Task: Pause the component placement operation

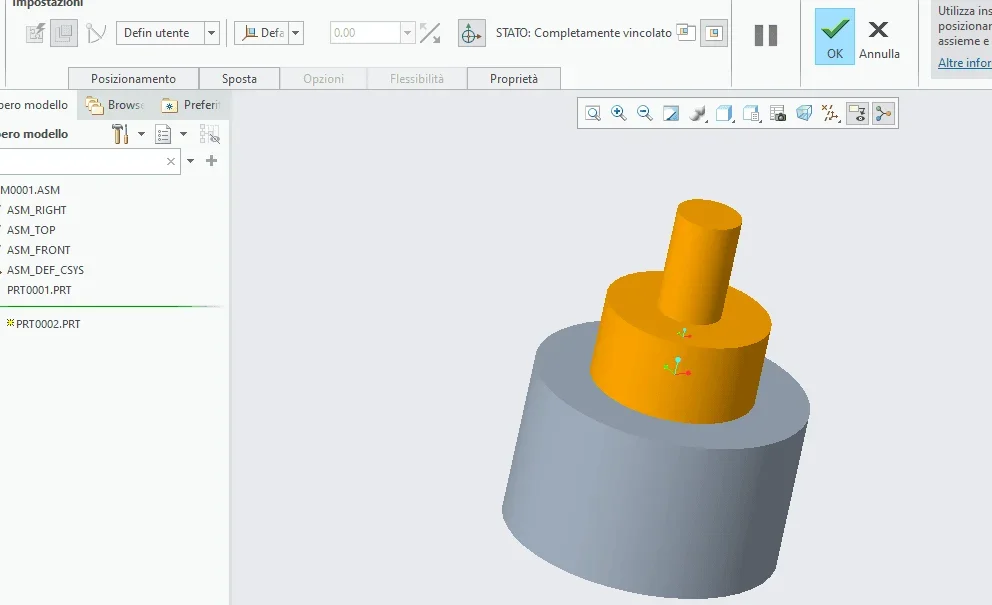Action: 766,35
